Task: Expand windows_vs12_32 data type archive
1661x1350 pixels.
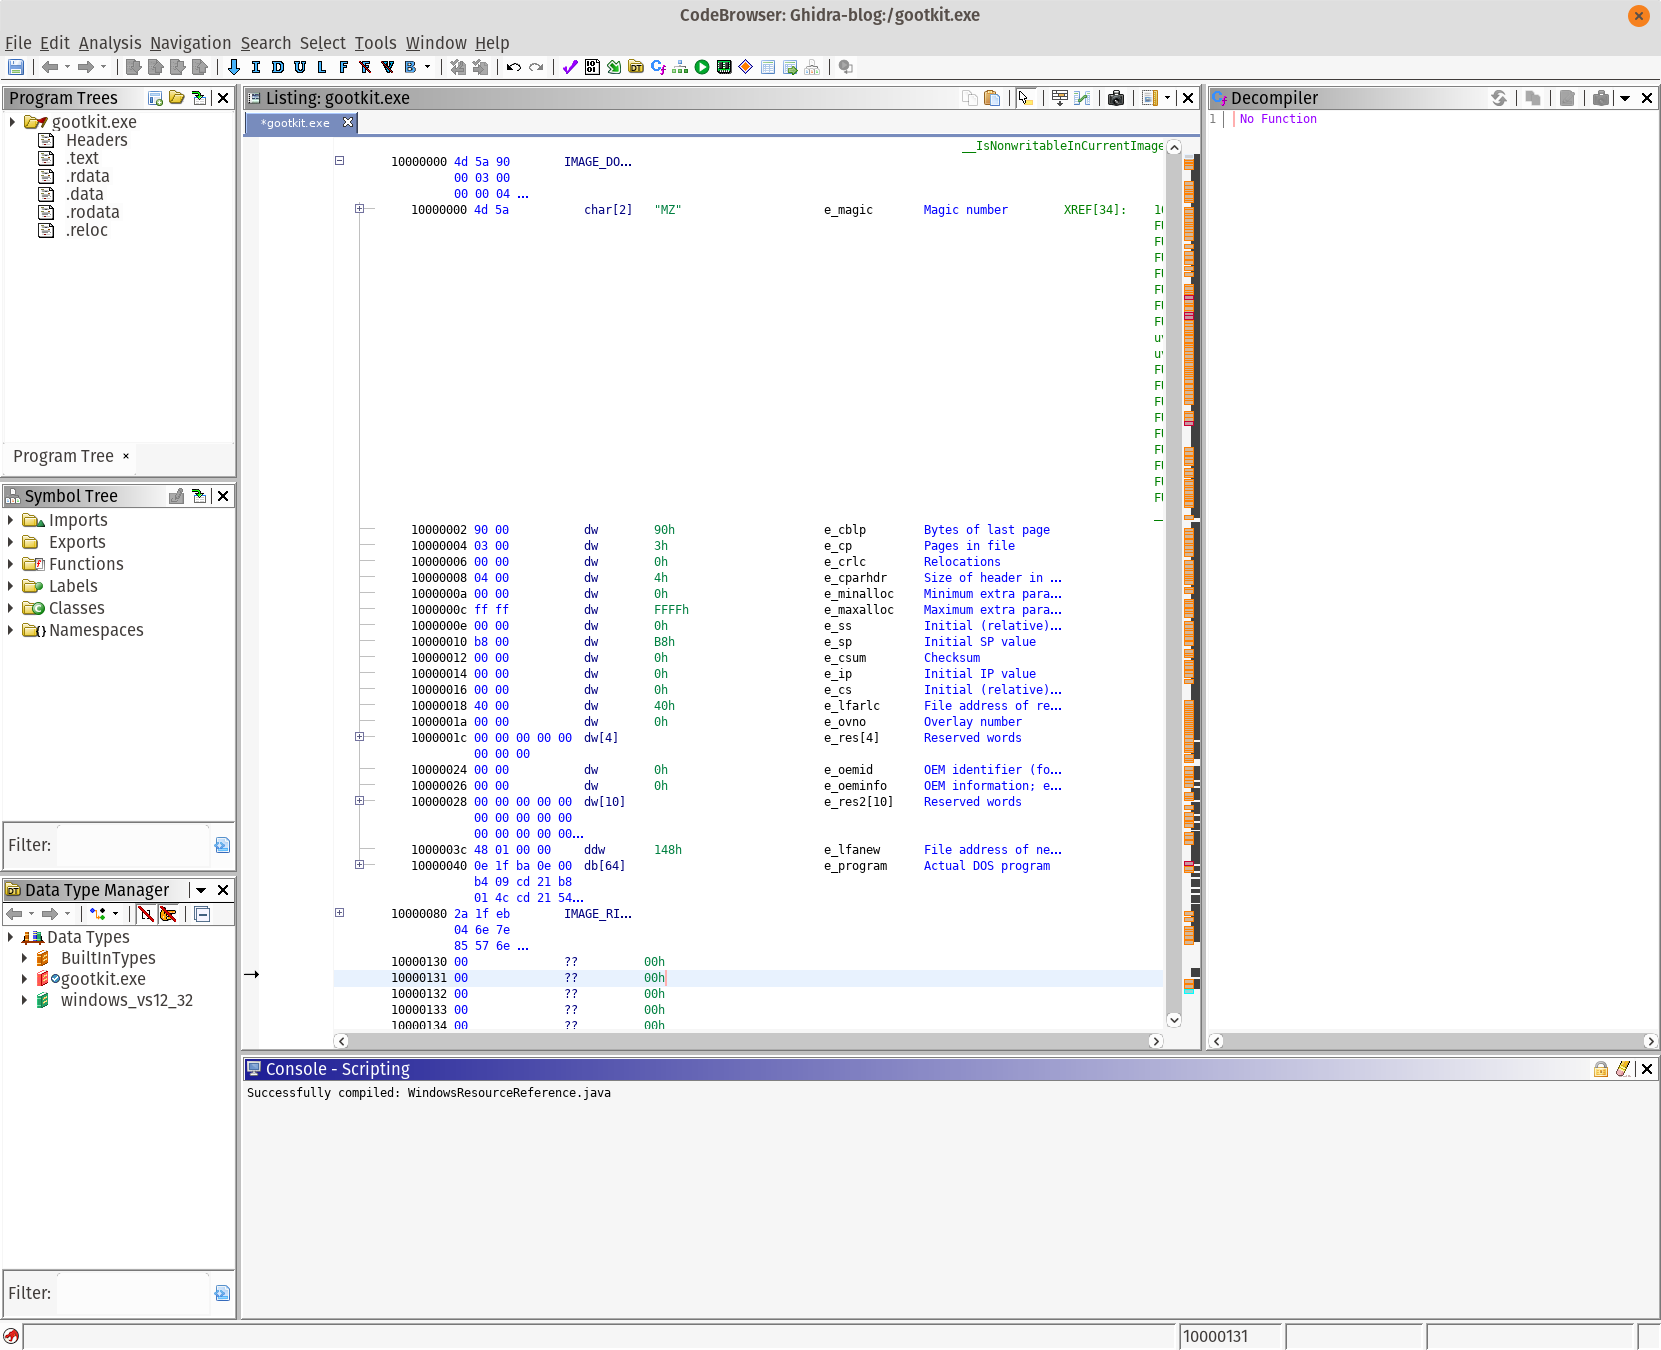Action: (25, 1000)
